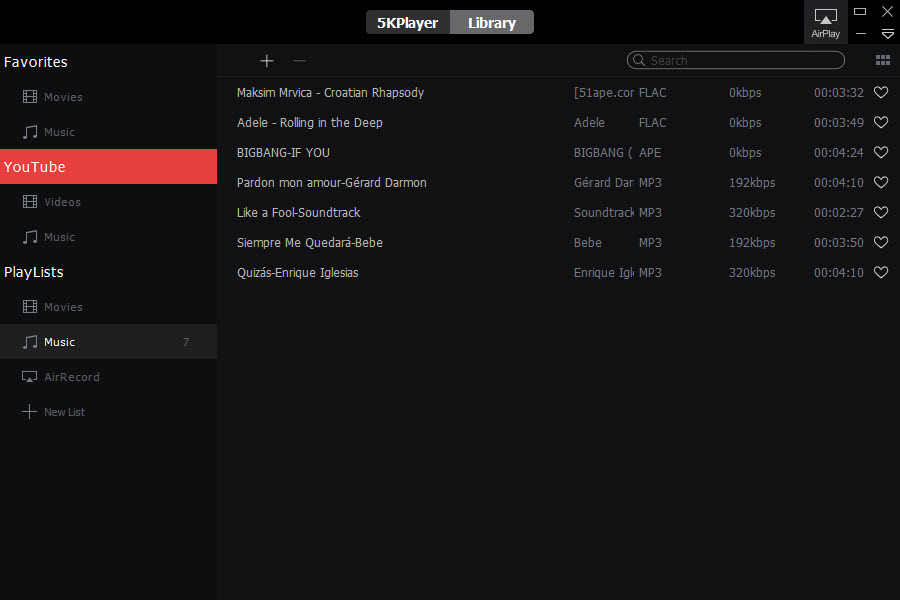Favorite Quizás-Enrique Iglesias
Image resolution: width=900 pixels, height=600 pixels.
click(881, 272)
